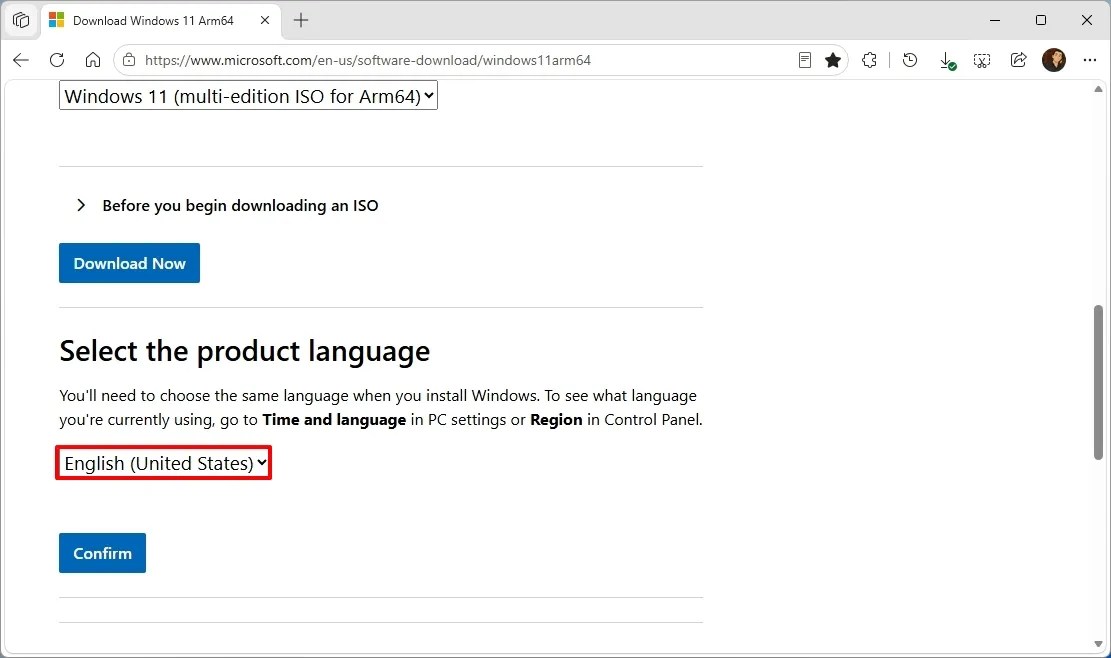
Task: Click the Confirm button
Action: 102,552
